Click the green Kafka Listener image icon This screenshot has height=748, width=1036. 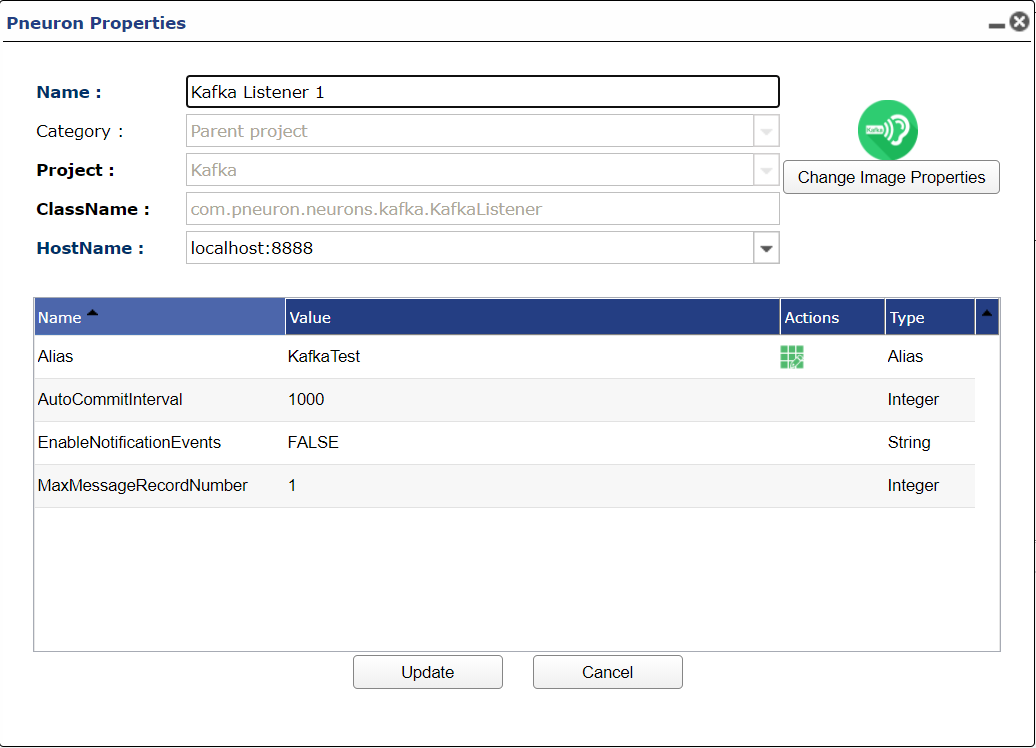click(x=887, y=130)
